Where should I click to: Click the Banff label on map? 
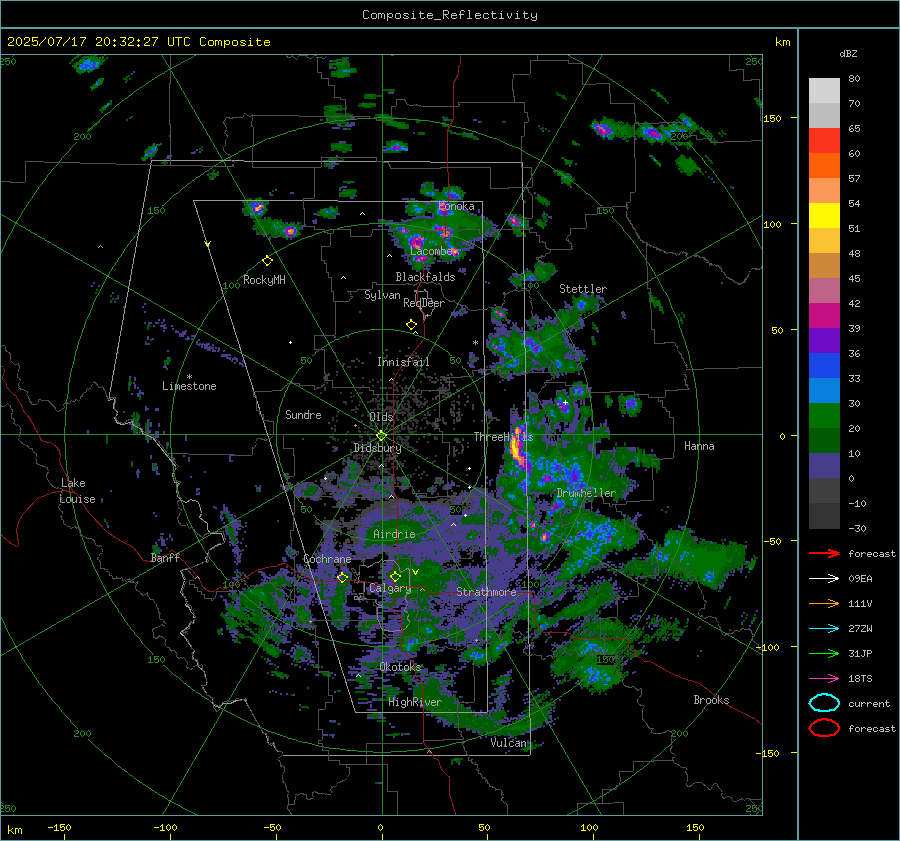(x=165, y=558)
